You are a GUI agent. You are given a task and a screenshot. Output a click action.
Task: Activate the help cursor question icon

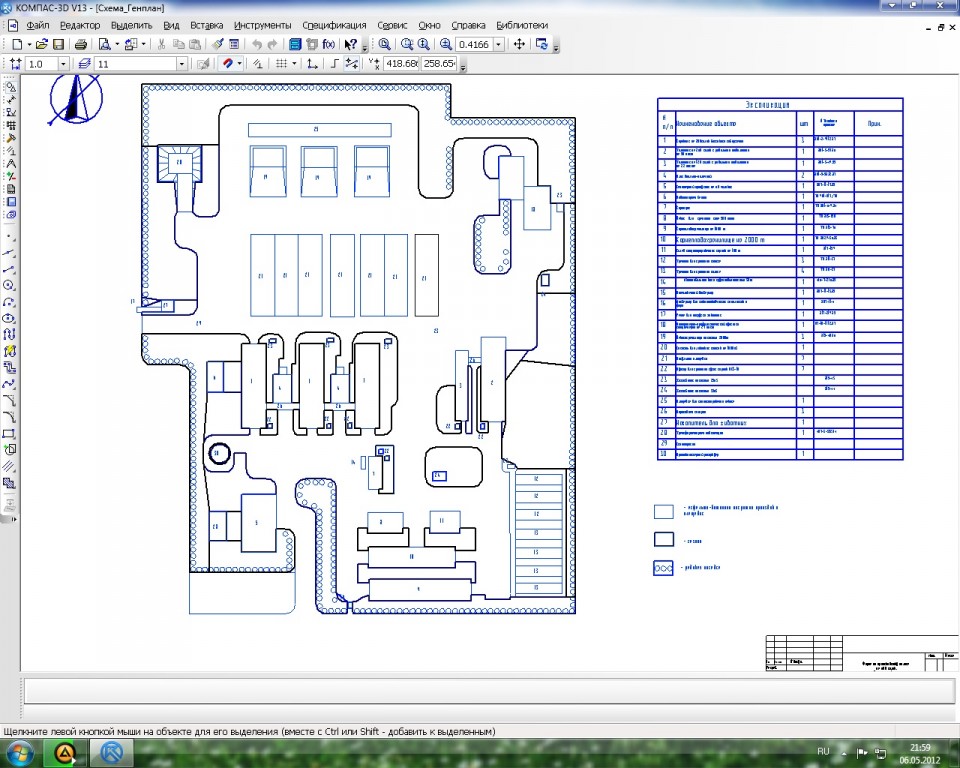(350, 44)
